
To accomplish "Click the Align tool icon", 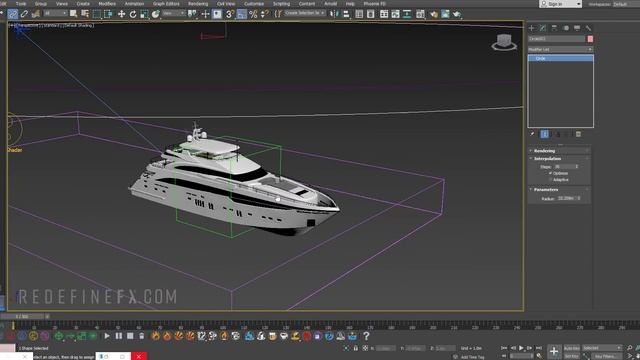I will tap(346, 14).
